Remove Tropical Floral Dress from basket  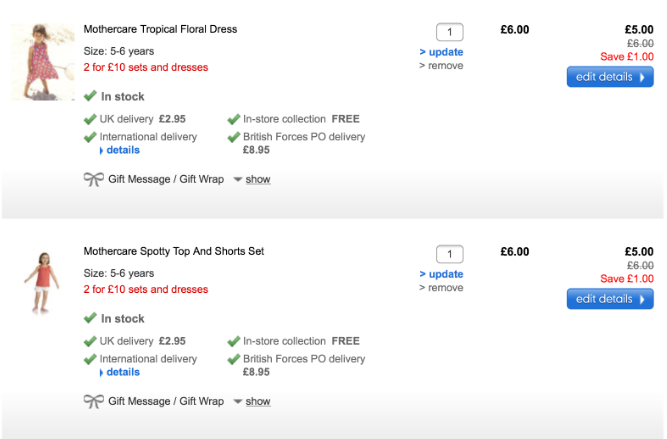point(441,66)
